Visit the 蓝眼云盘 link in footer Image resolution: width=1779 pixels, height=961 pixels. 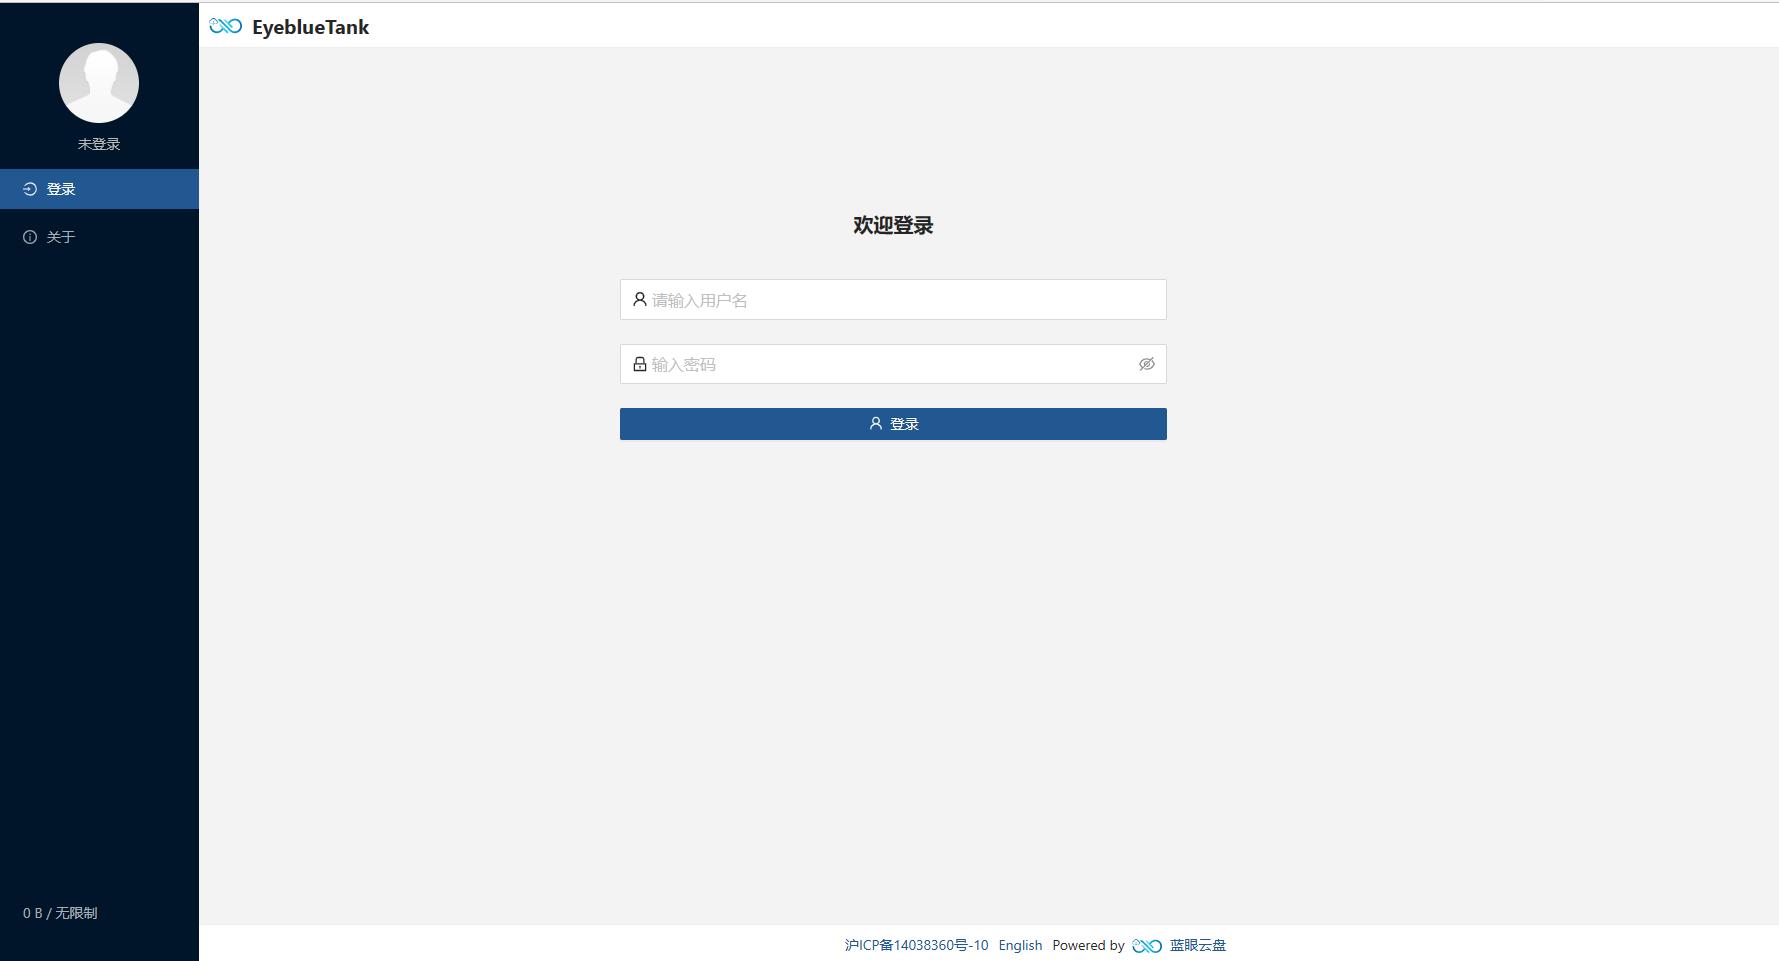pos(1198,945)
